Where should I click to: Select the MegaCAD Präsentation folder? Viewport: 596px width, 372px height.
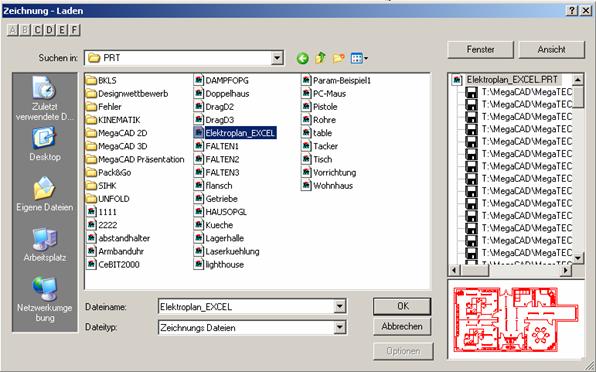(135, 160)
